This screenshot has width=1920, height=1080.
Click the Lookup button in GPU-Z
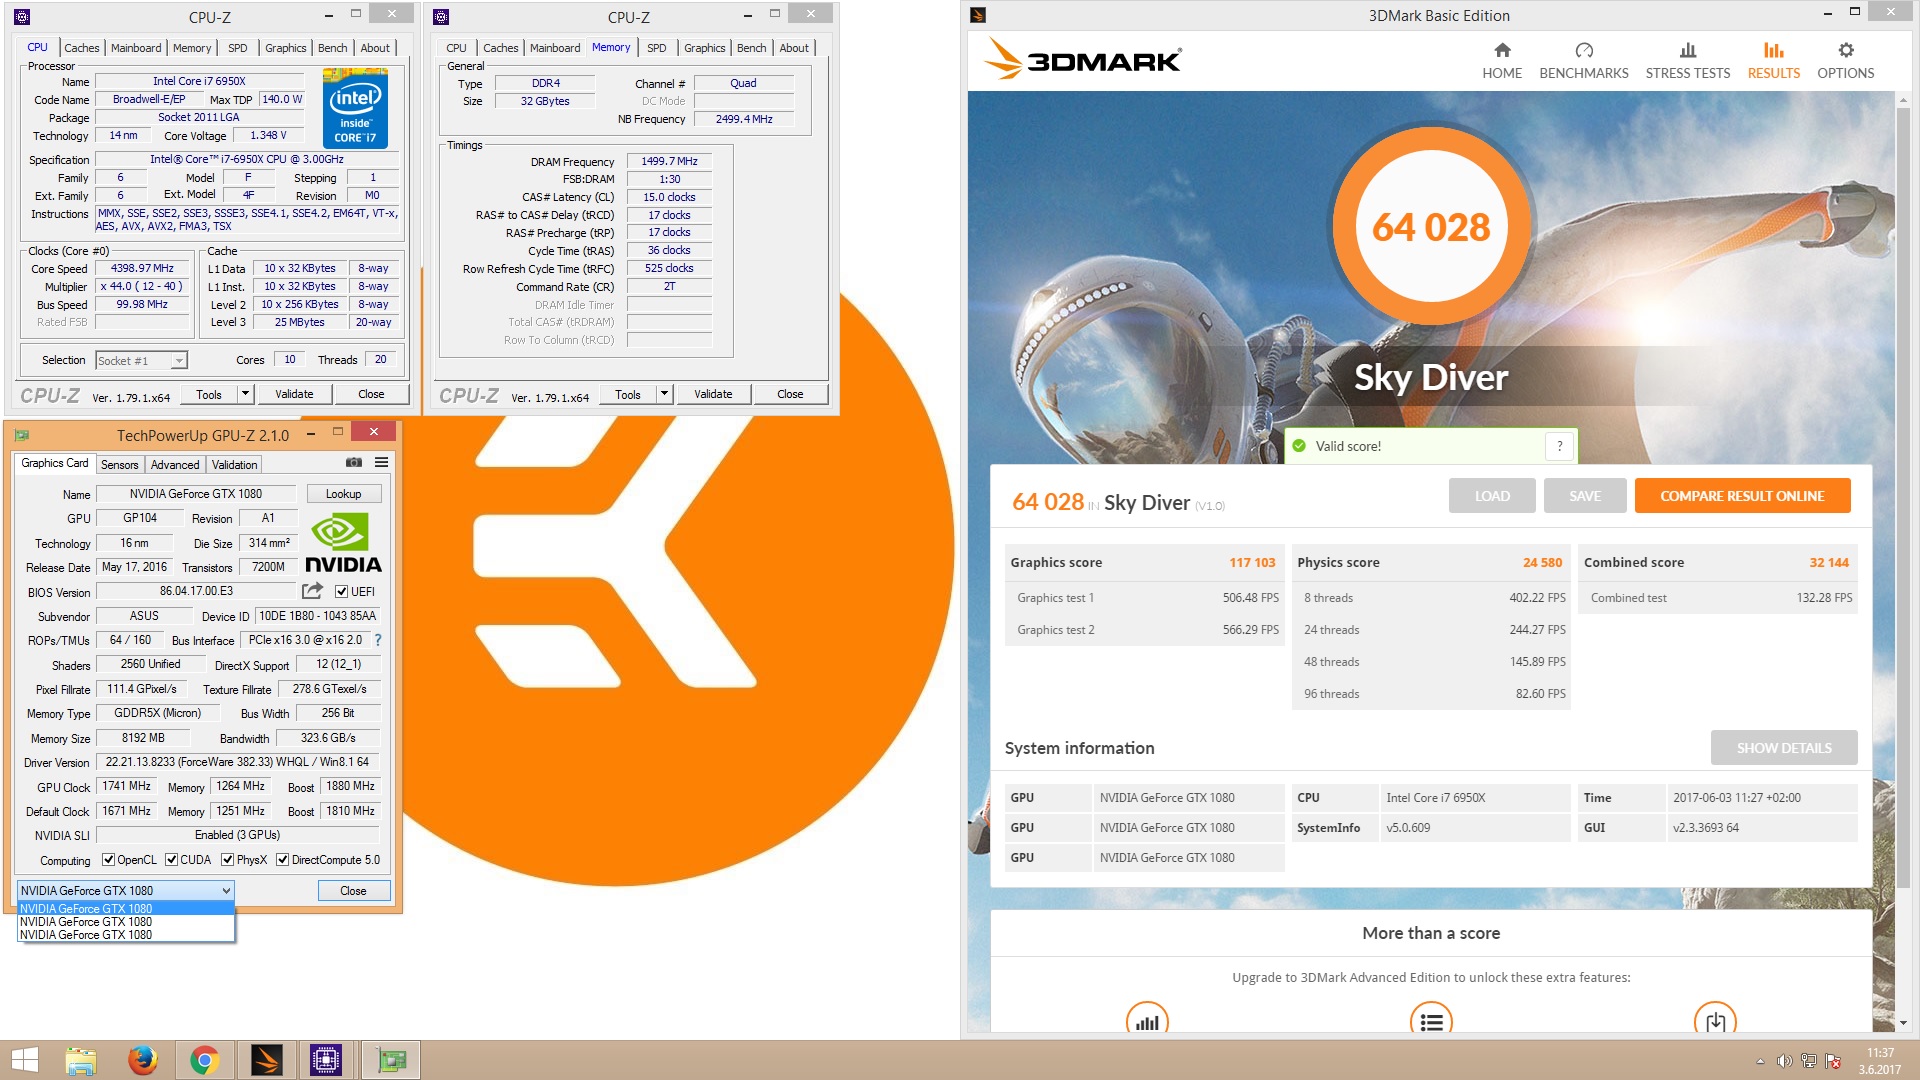pyautogui.click(x=343, y=494)
